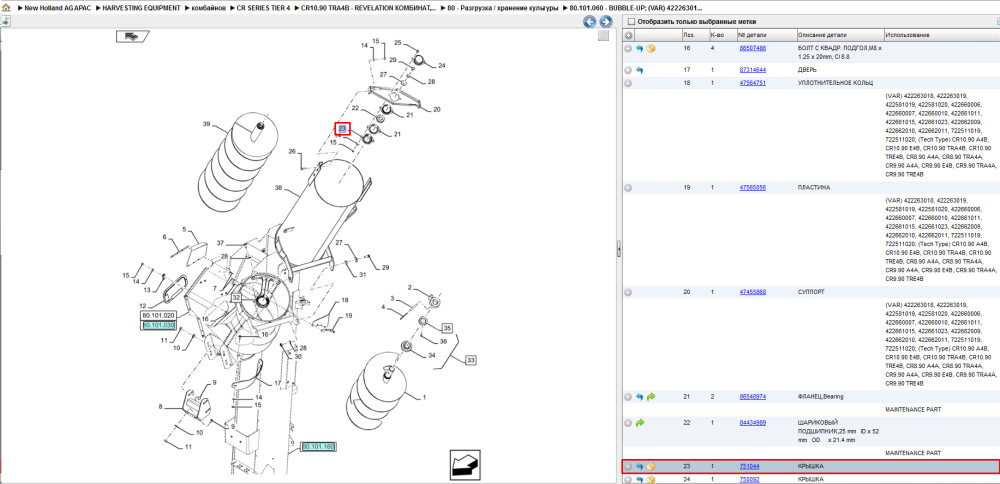Click green forward arrow in row 22
Viewport: 1000px width, 484px height.
pos(640,423)
